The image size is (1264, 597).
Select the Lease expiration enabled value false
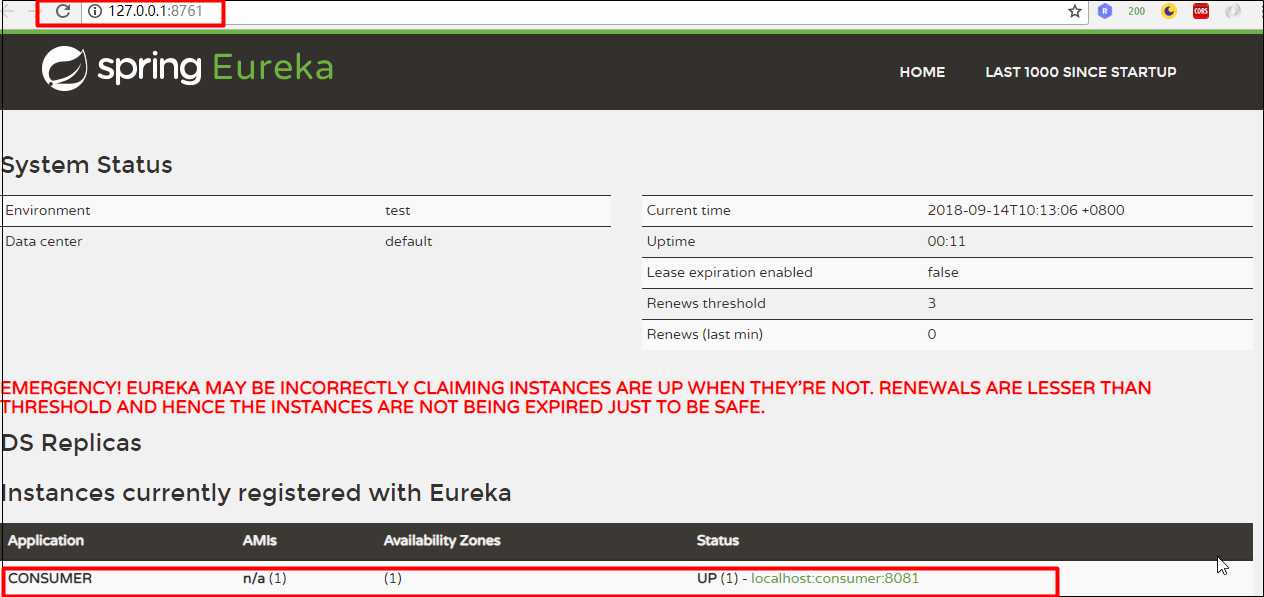[x=943, y=272]
